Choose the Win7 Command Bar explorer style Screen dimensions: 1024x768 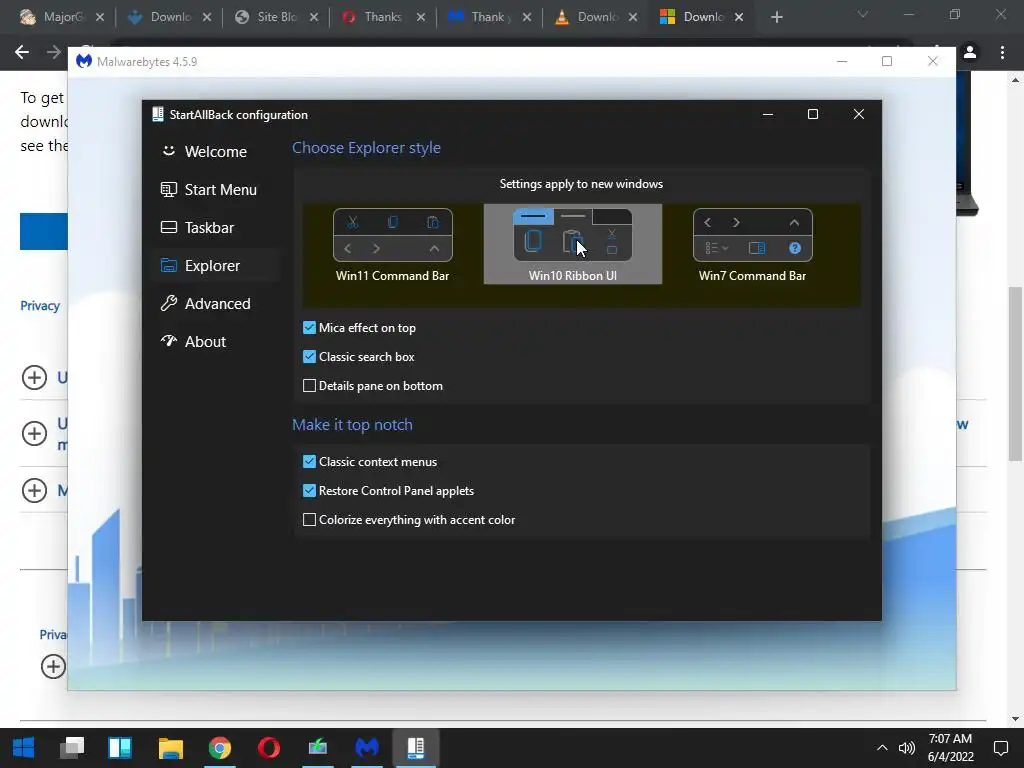coord(752,245)
